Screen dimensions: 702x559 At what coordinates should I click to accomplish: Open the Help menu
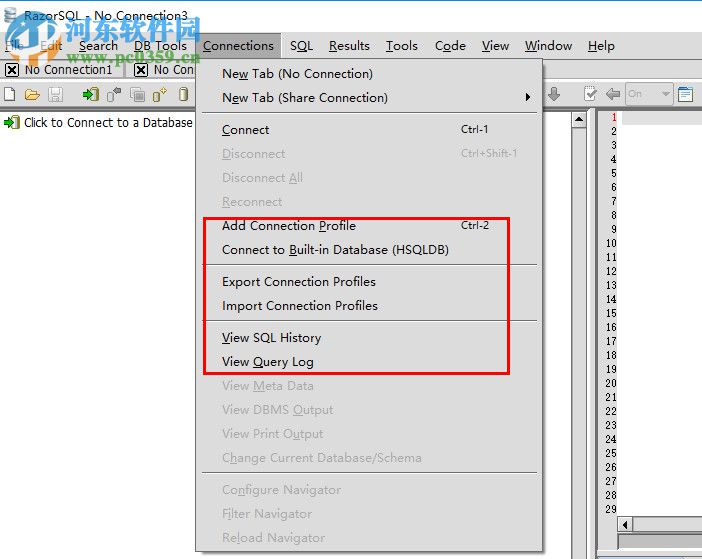[601, 46]
